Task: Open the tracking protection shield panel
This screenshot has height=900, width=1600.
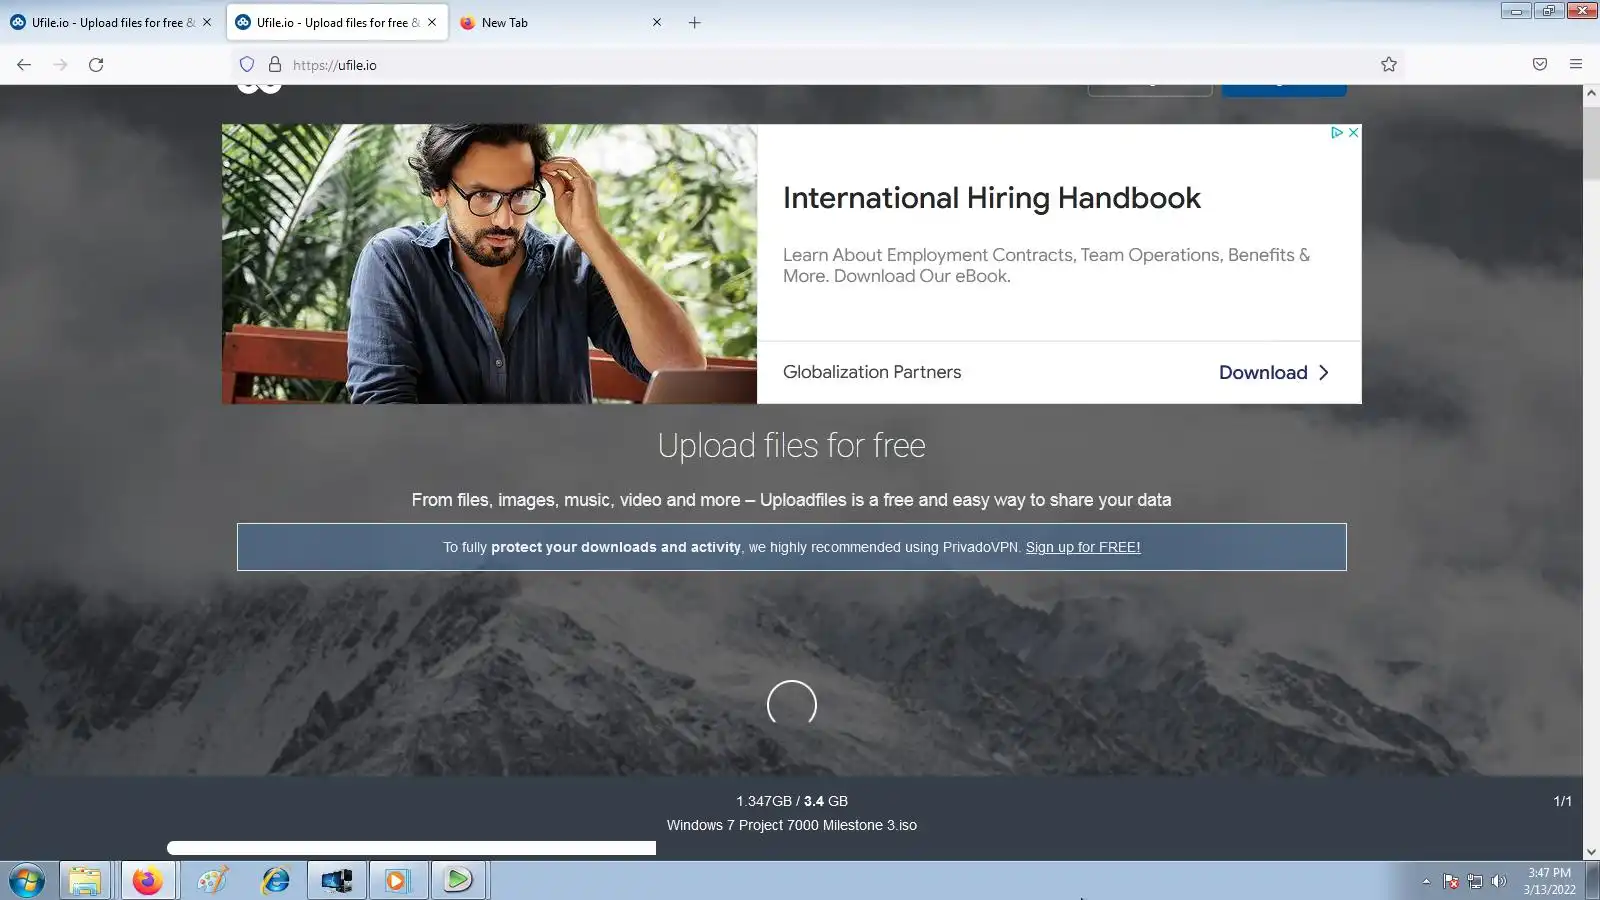Action: coord(247,65)
